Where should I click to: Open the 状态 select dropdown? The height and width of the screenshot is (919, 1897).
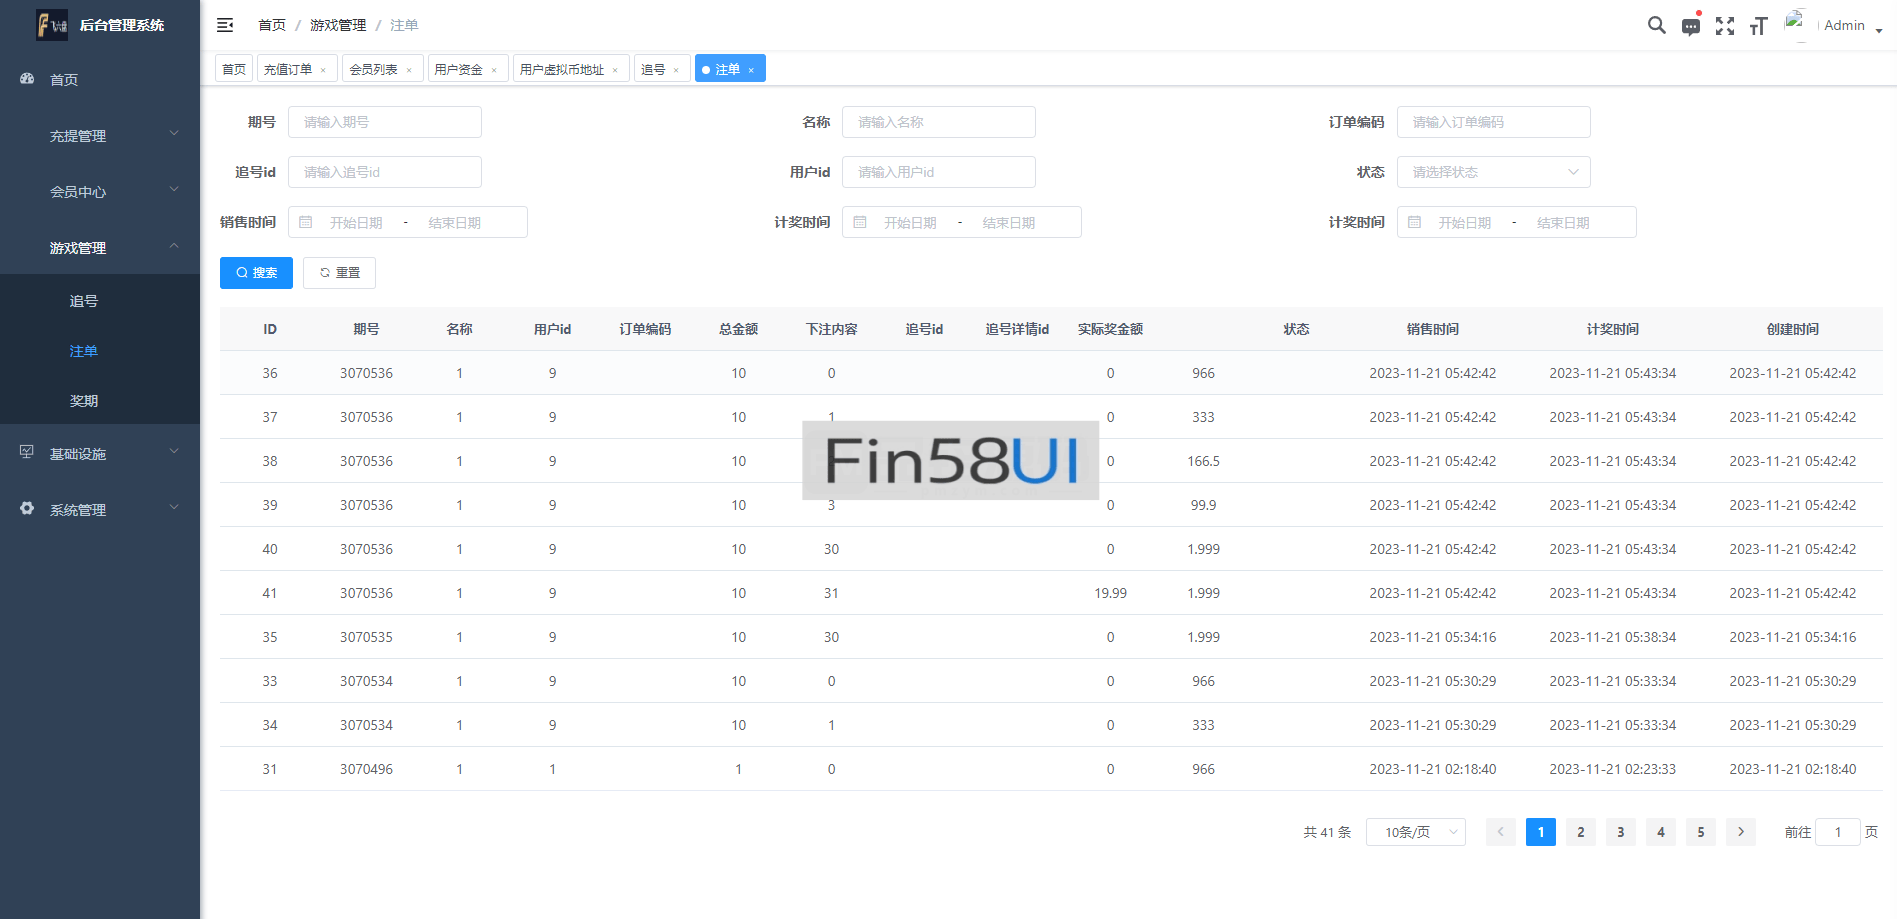[x=1493, y=172]
